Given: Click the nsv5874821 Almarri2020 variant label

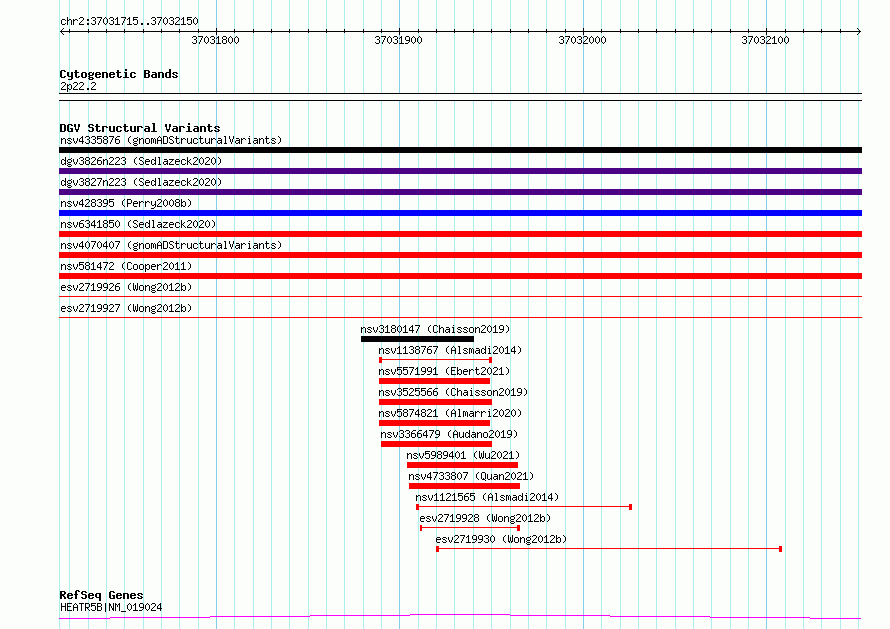Looking at the screenshot, I should (x=449, y=414).
